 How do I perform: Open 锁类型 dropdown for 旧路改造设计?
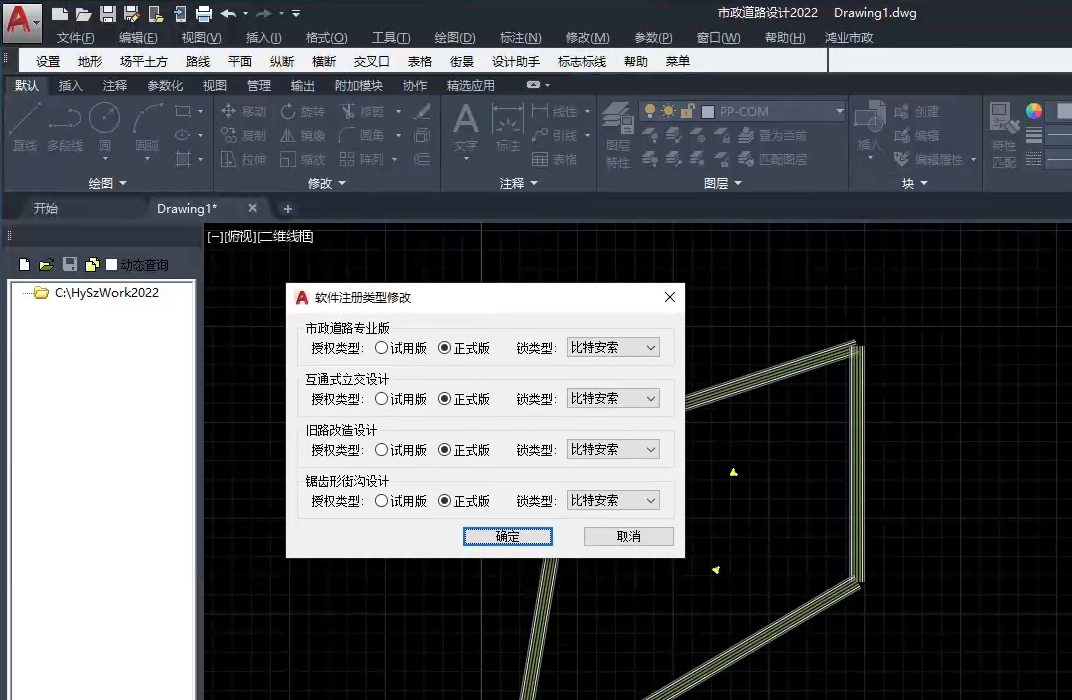pos(613,449)
